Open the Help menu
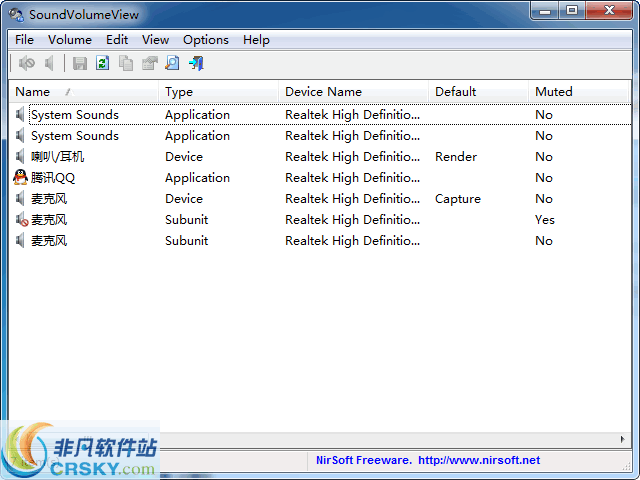 click(256, 40)
